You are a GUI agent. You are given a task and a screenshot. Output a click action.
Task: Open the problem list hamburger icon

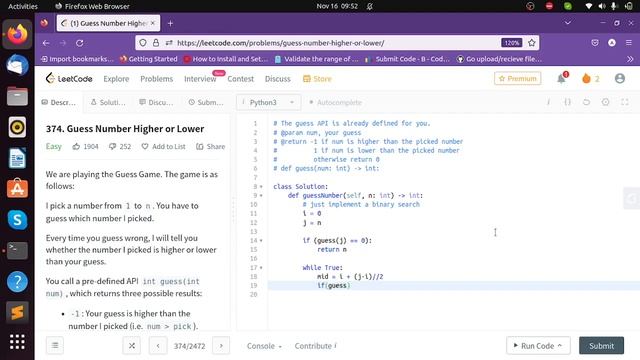tap(55, 346)
